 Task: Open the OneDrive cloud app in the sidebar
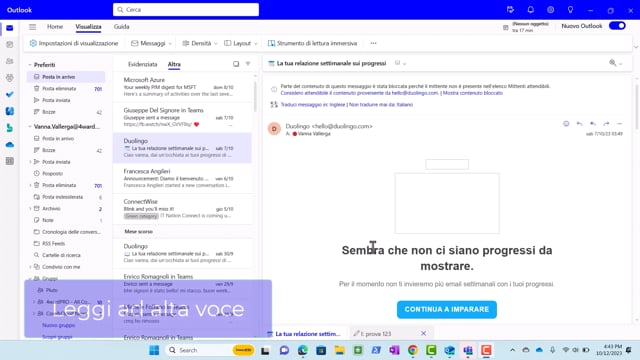10,144
